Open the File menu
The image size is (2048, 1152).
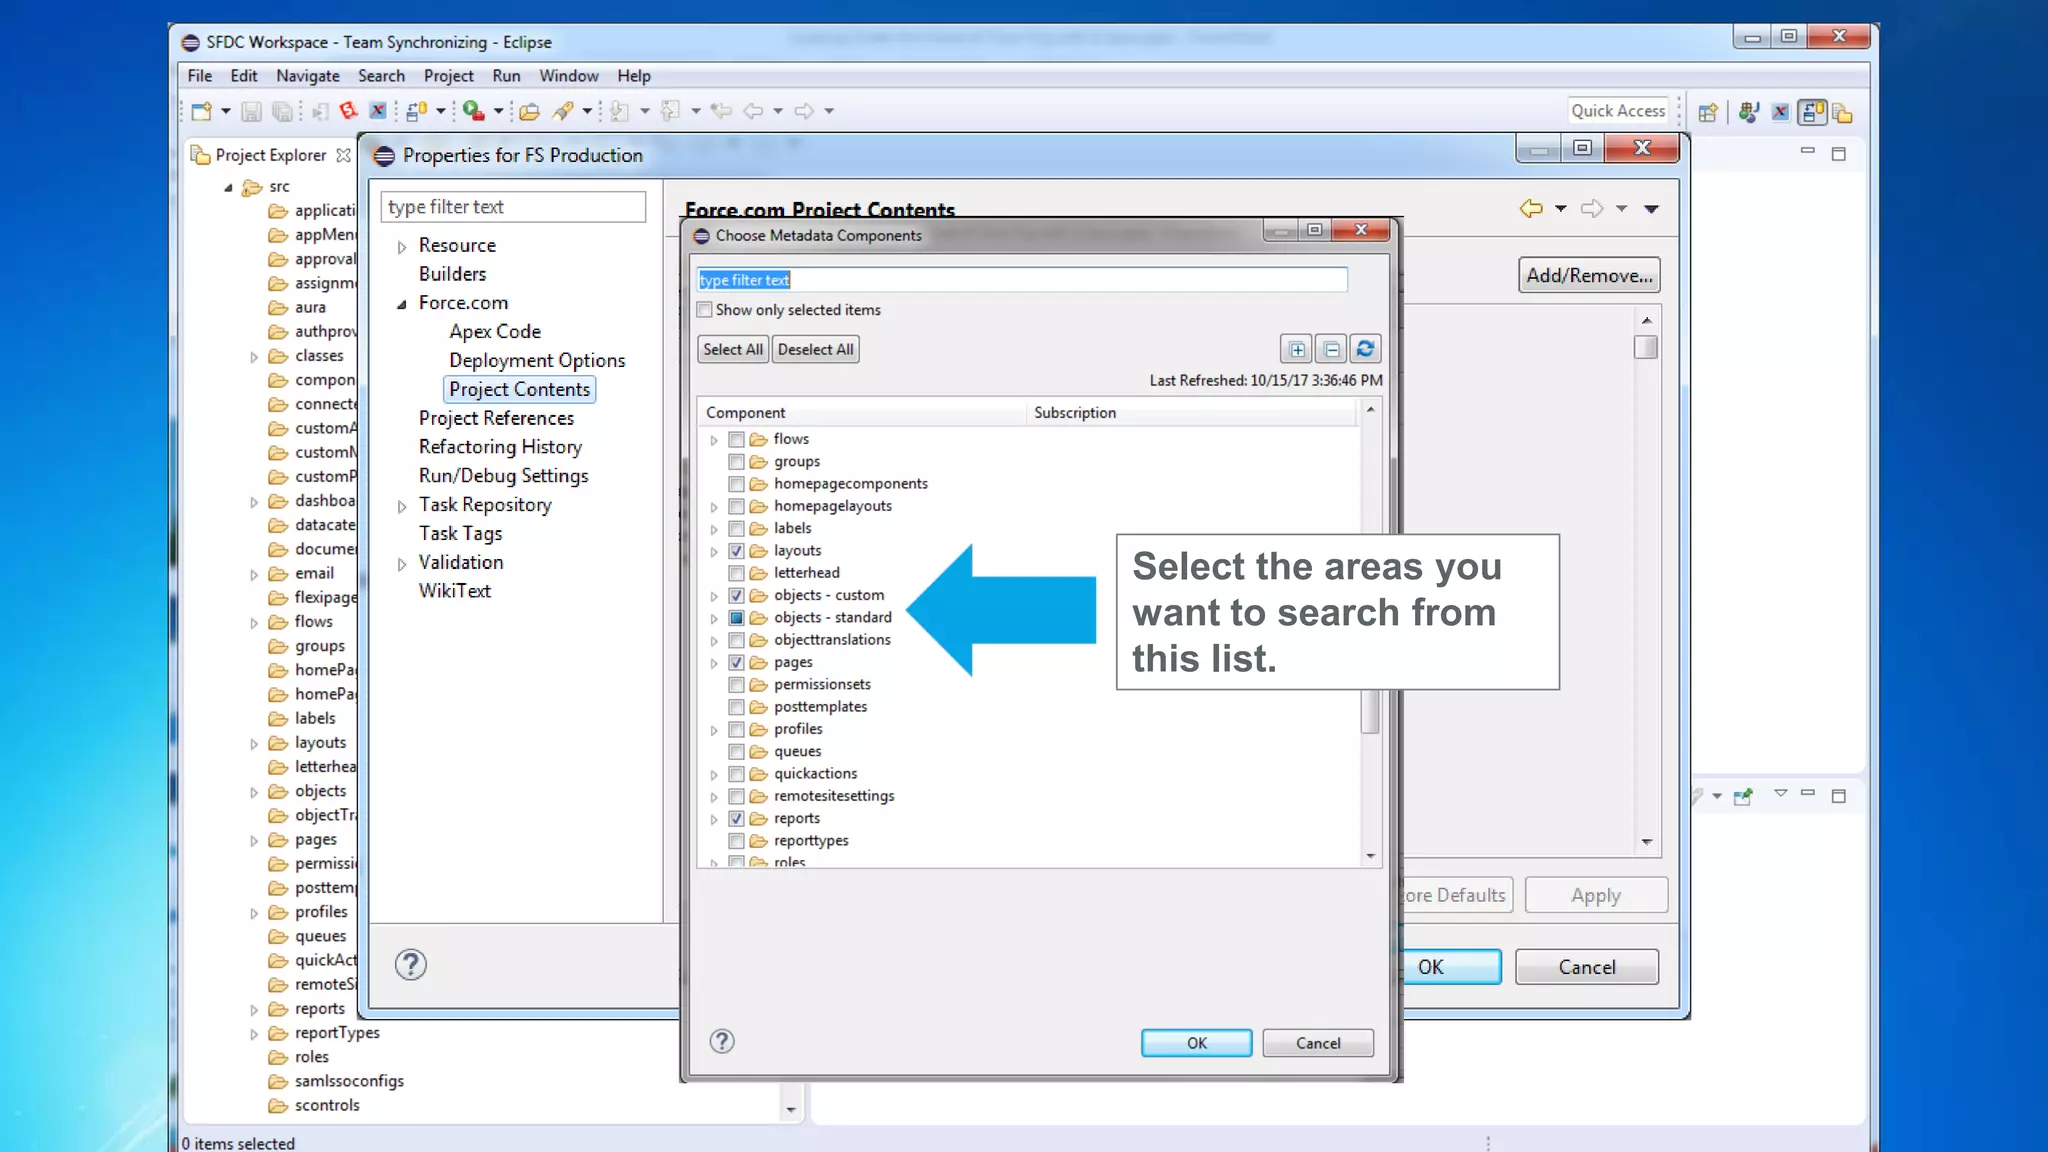click(199, 76)
